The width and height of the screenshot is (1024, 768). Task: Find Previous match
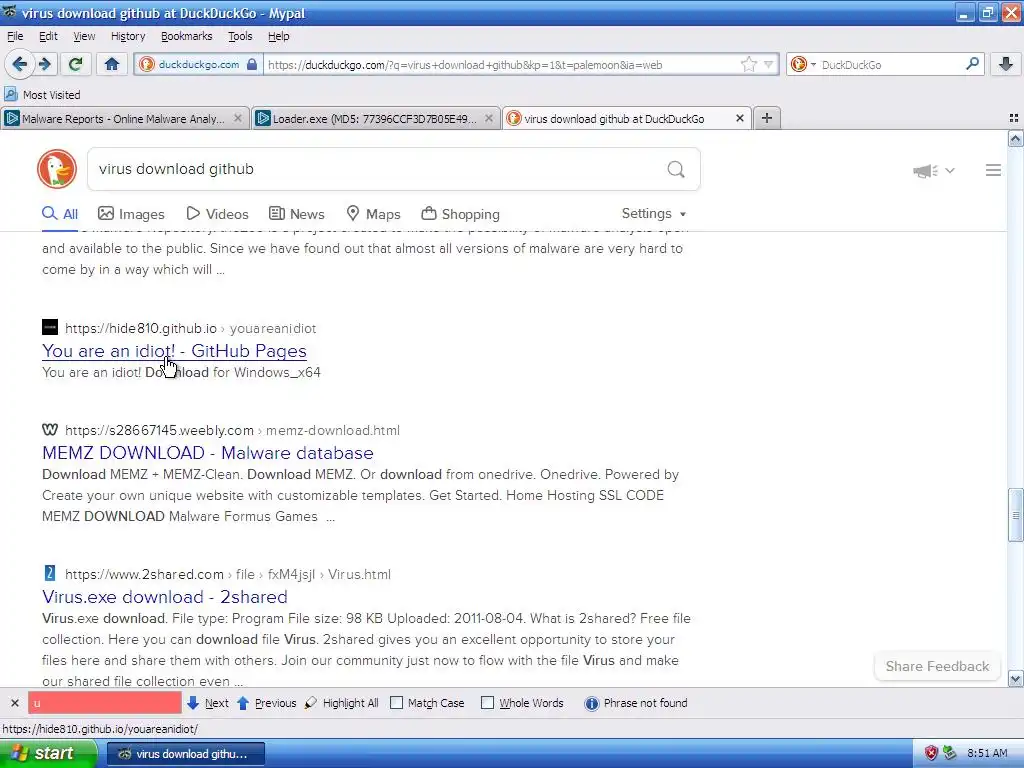(266, 703)
